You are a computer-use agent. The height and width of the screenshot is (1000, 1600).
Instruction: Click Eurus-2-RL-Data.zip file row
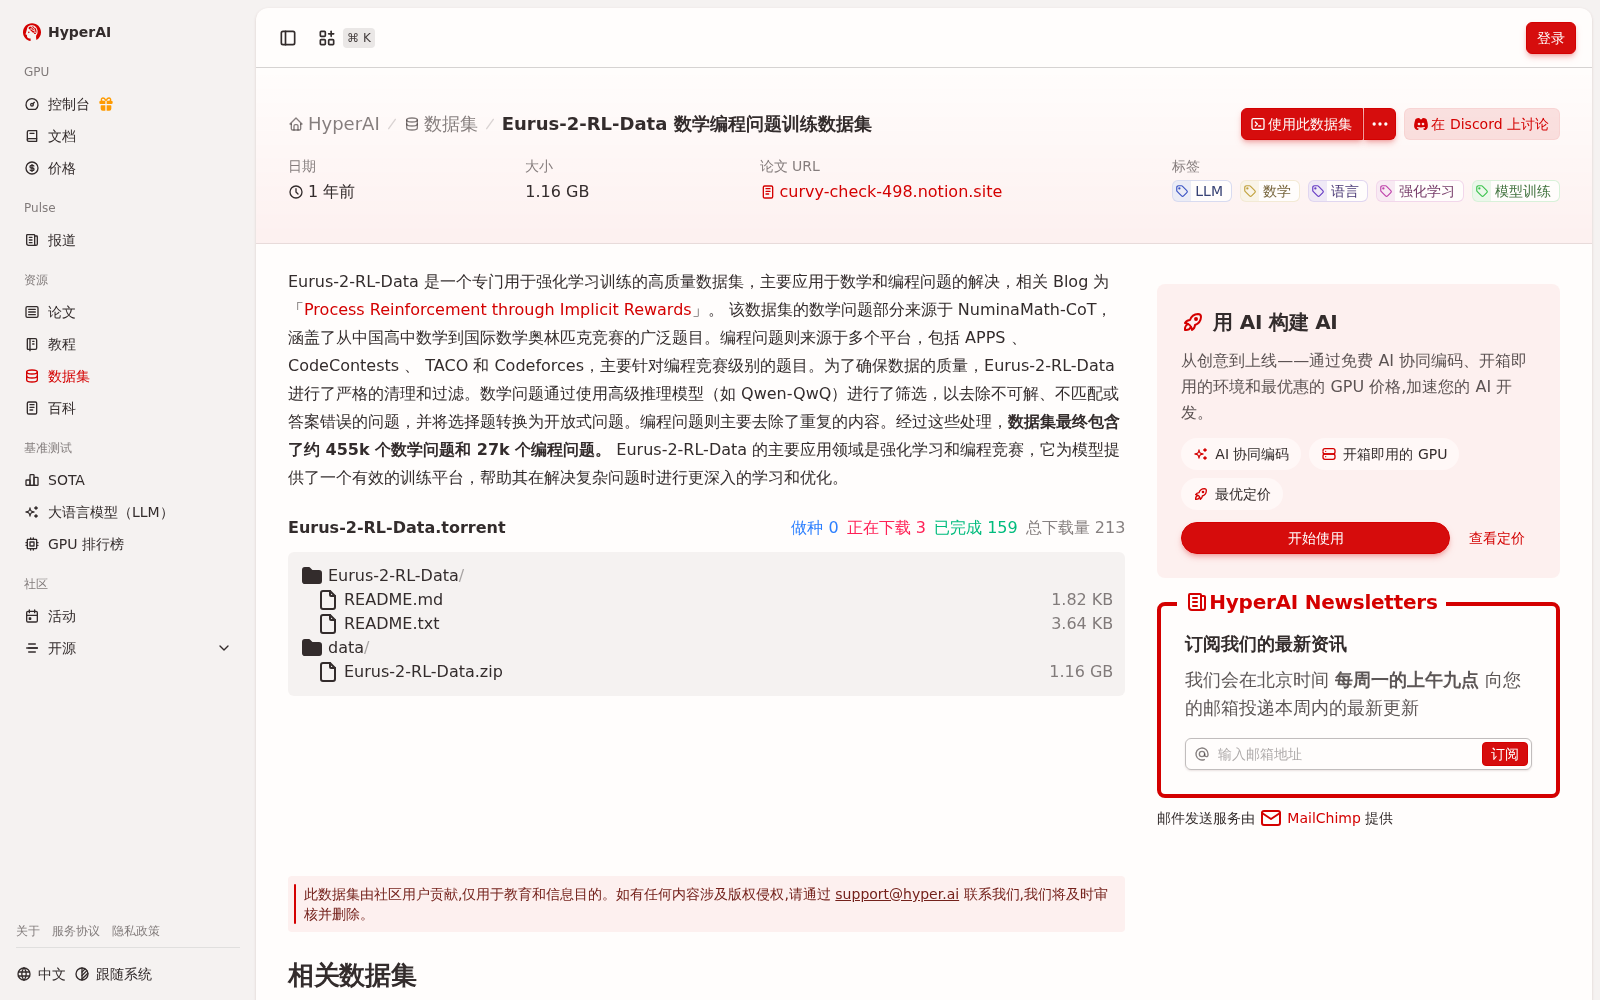click(706, 672)
